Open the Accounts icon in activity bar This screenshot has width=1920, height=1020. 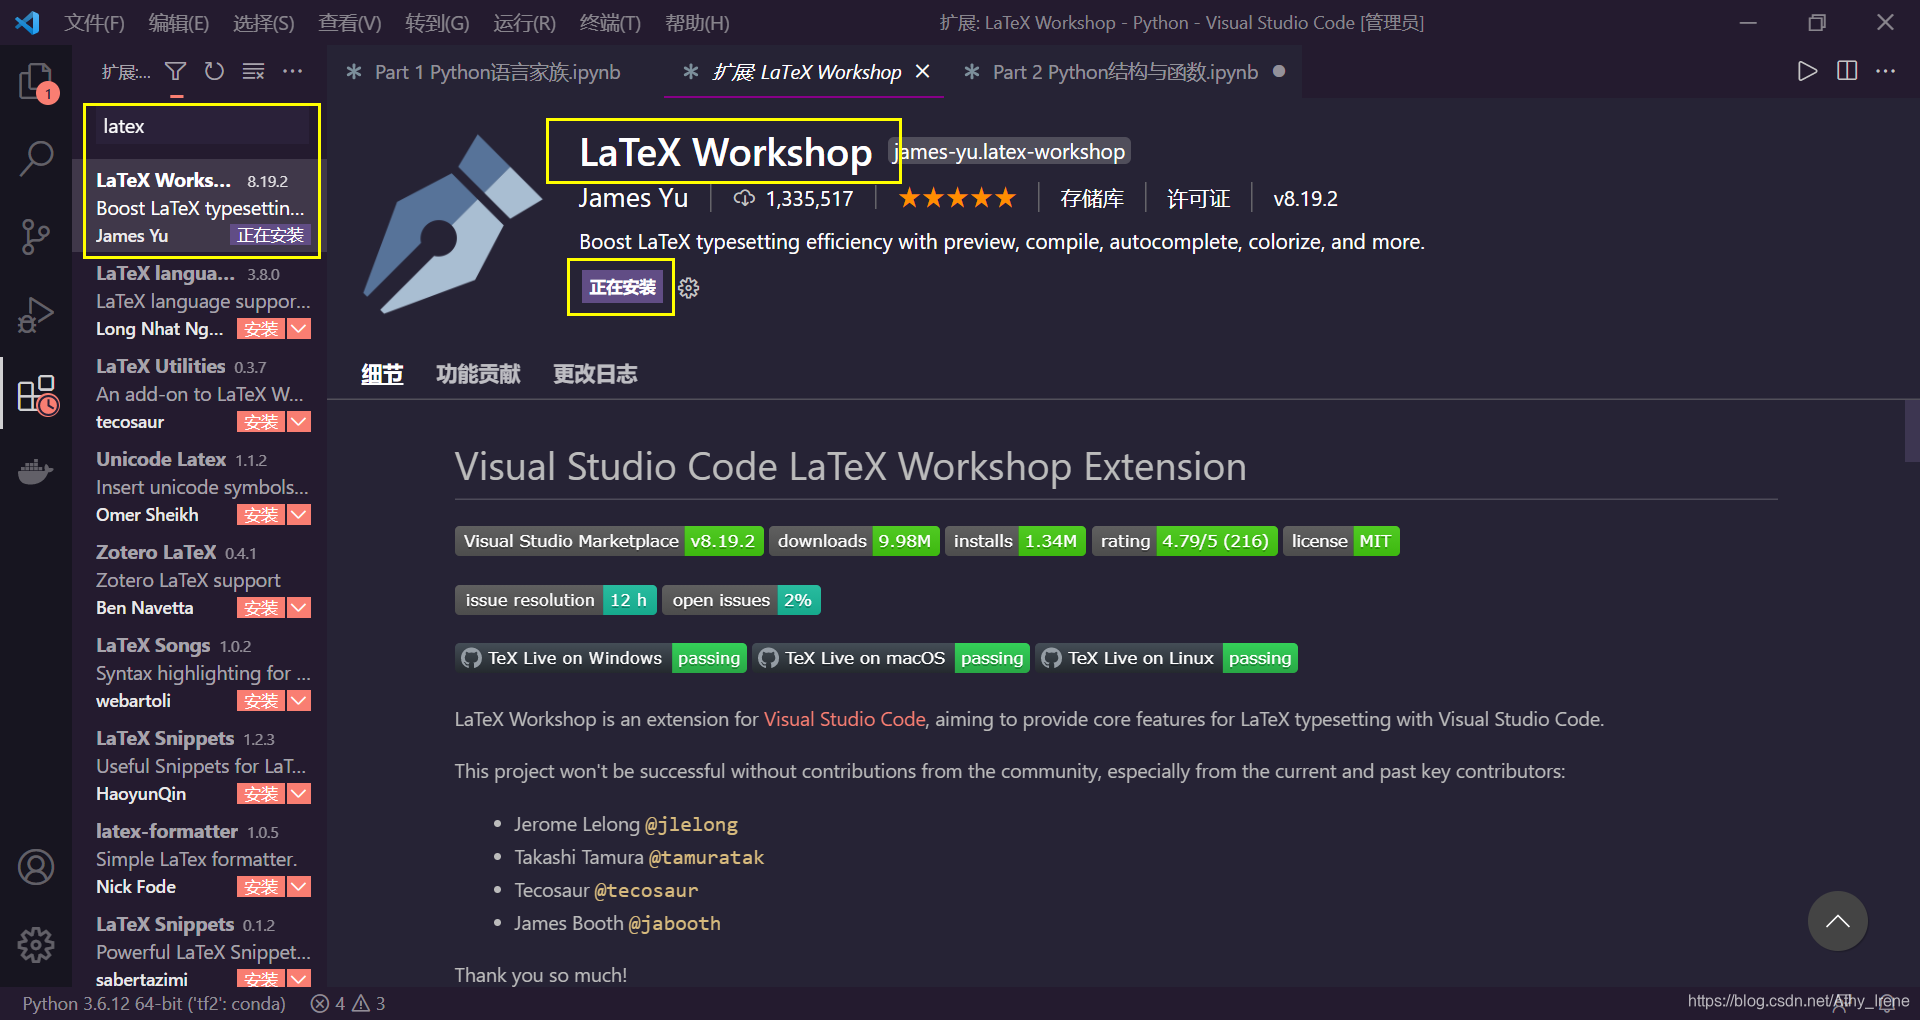coord(36,867)
